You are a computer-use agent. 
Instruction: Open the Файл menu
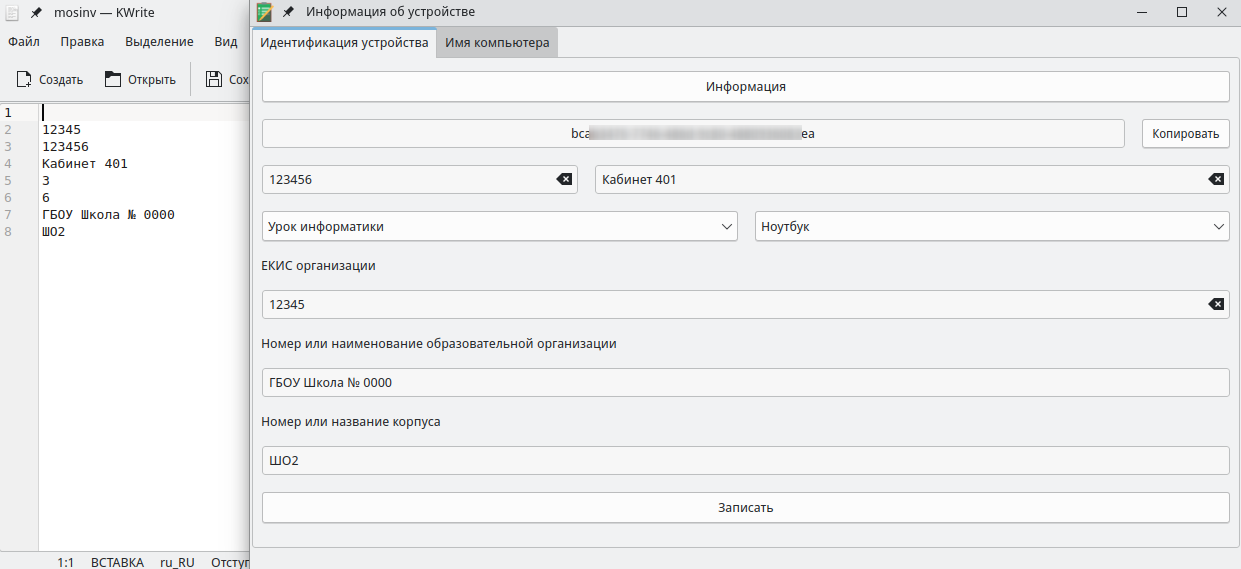[x=24, y=42]
